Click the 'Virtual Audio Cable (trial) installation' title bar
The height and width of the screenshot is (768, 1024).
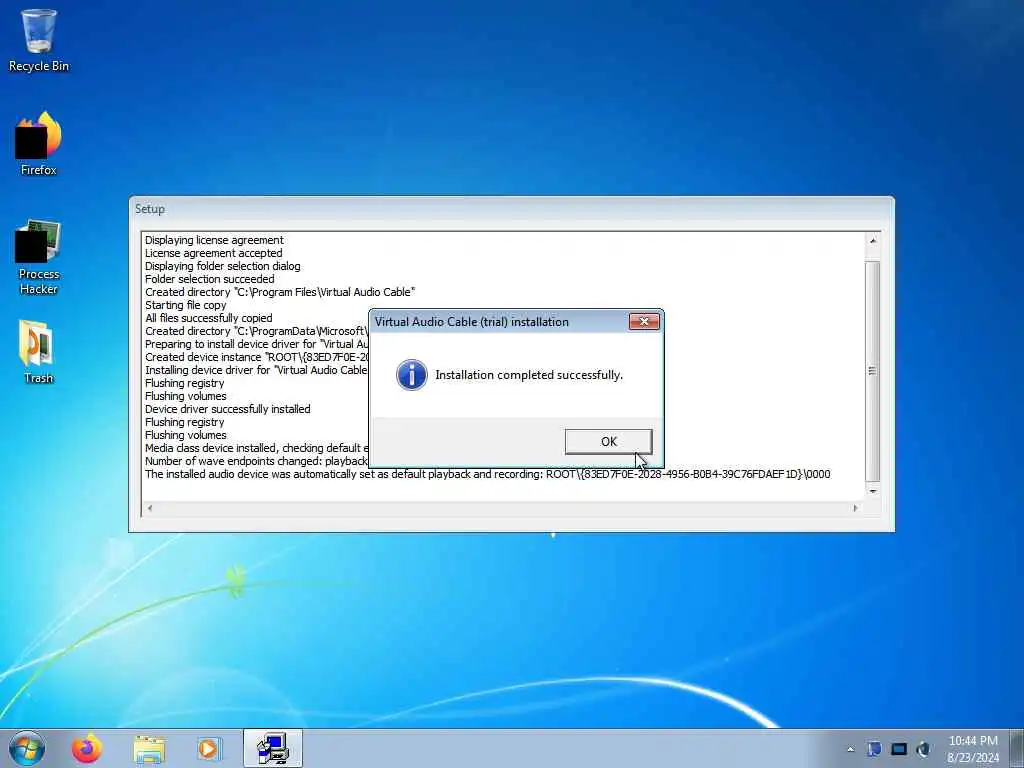point(498,321)
